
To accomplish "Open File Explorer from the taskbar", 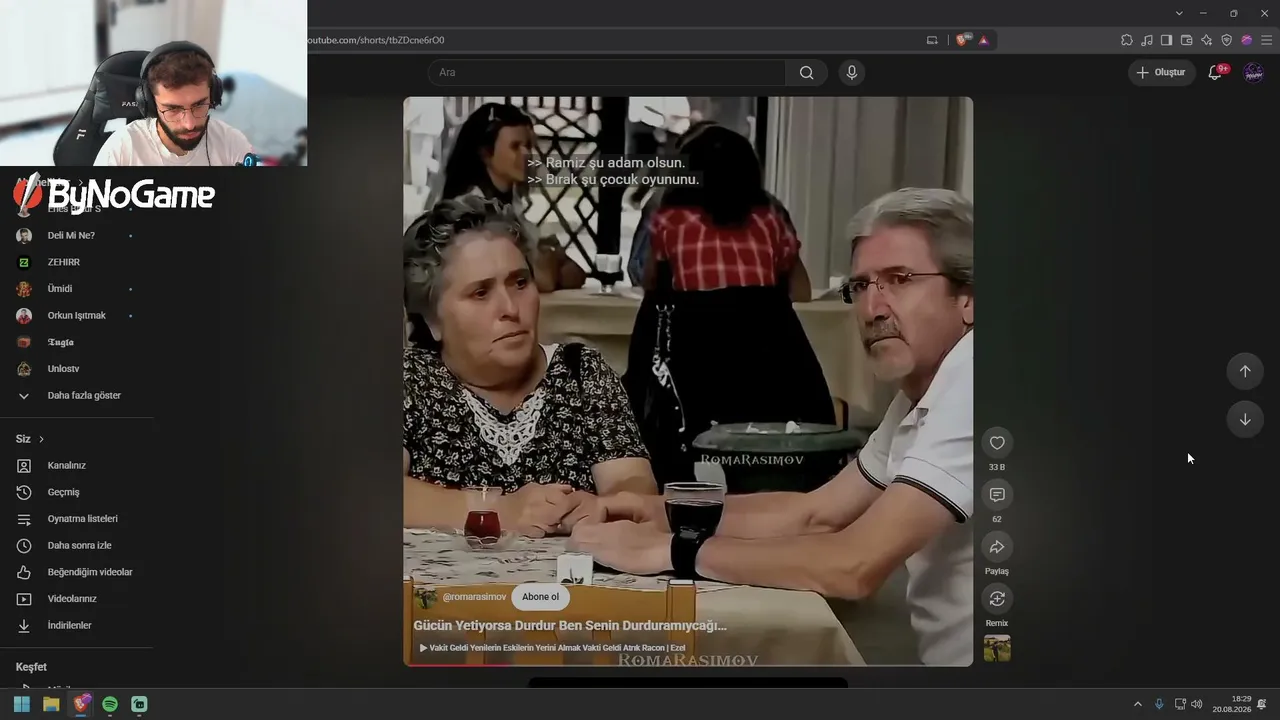I will point(51,704).
